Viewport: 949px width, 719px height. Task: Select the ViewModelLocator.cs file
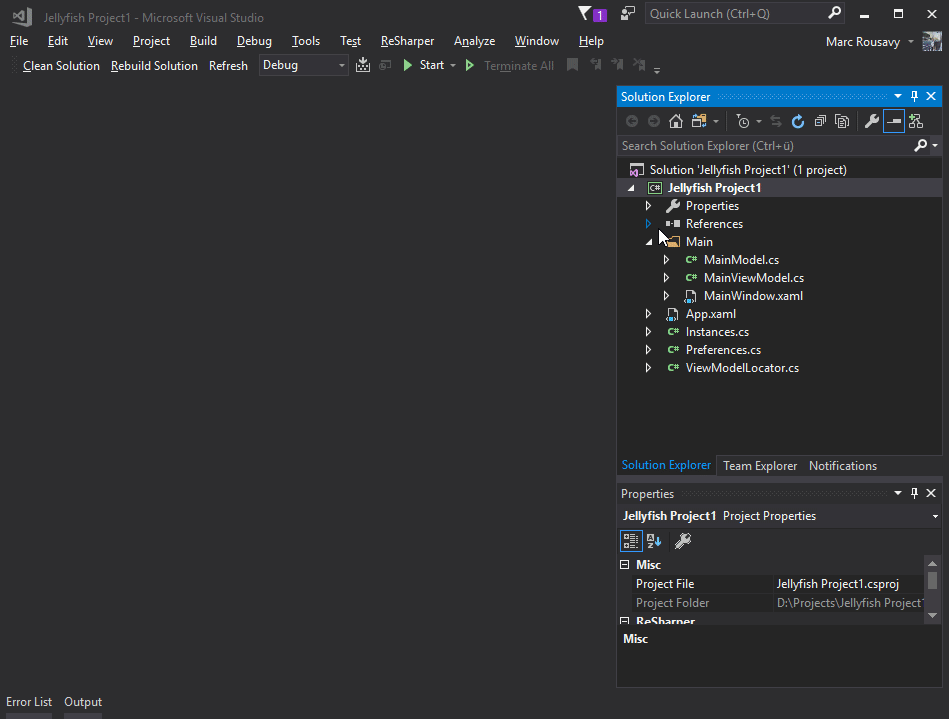pos(742,368)
